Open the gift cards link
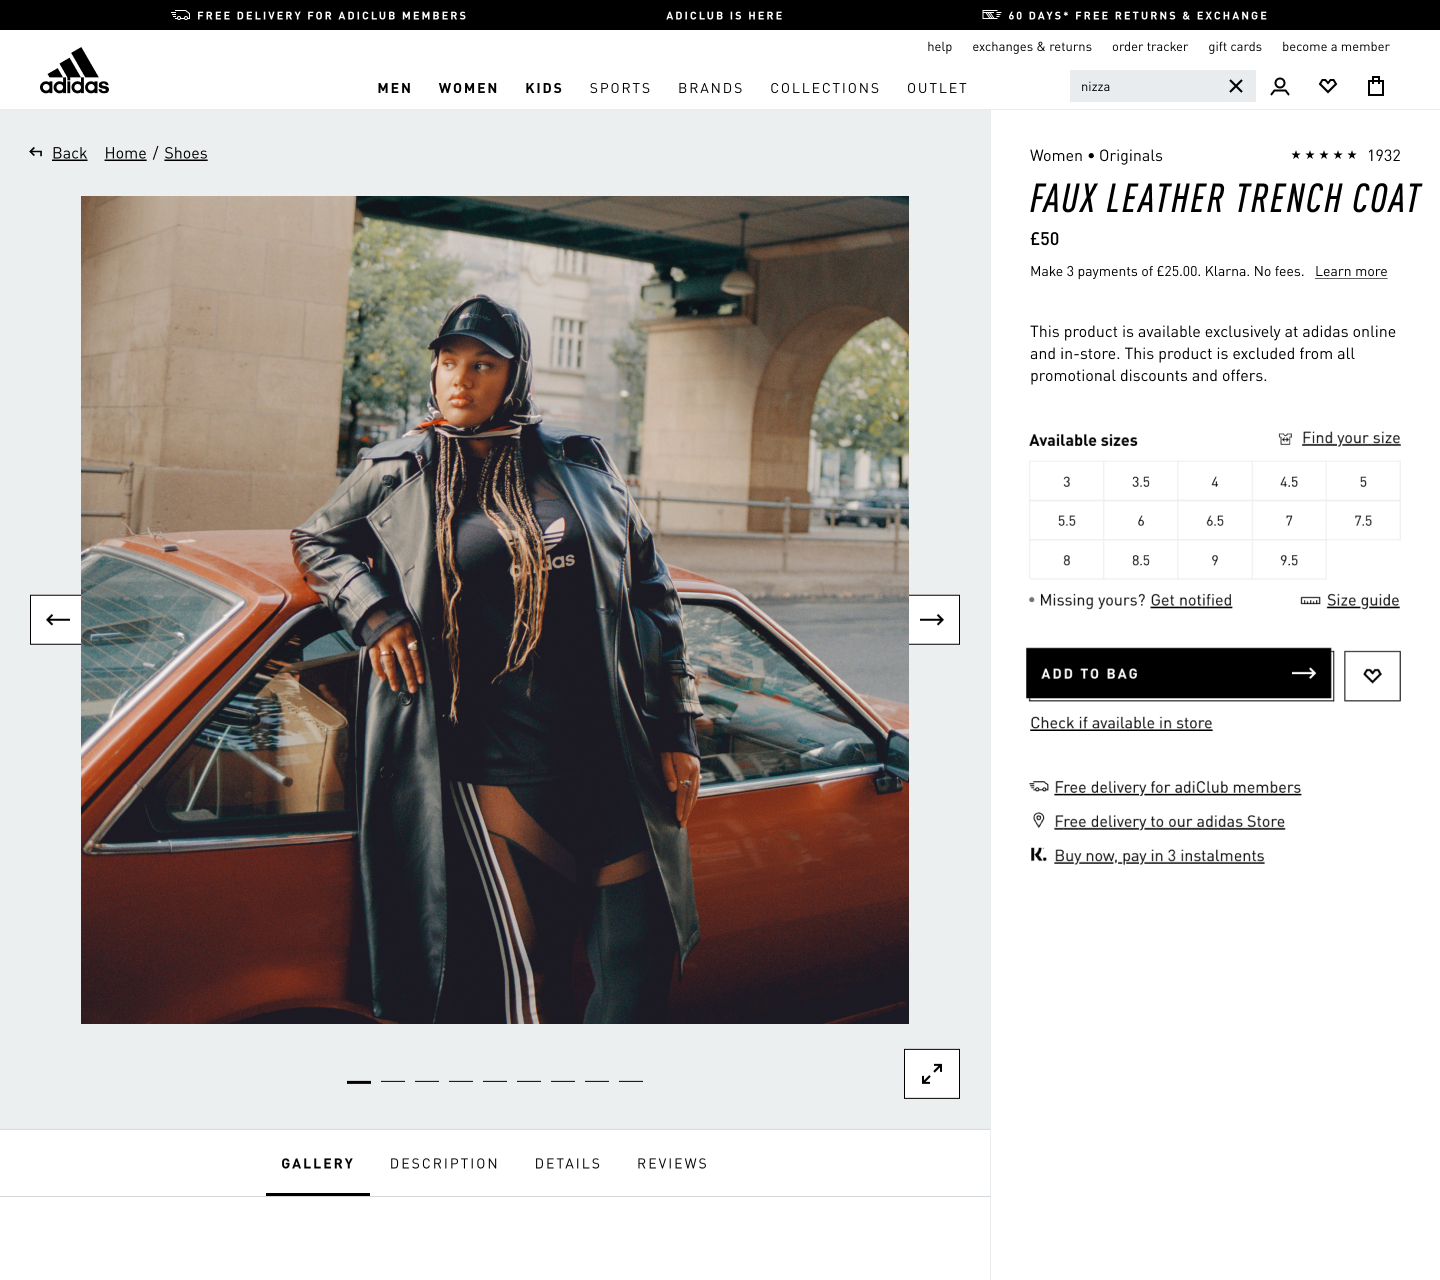This screenshot has height=1280, width=1440. coord(1235,47)
